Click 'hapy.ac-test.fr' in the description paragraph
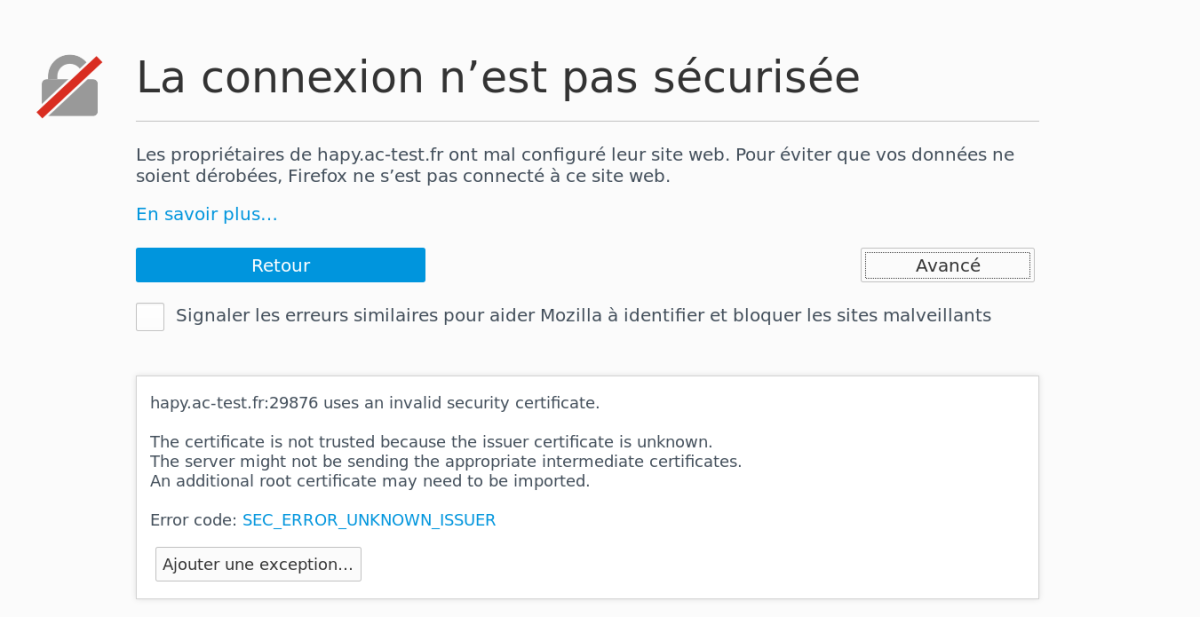This screenshot has width=1200, height=617. click(380, 155)
